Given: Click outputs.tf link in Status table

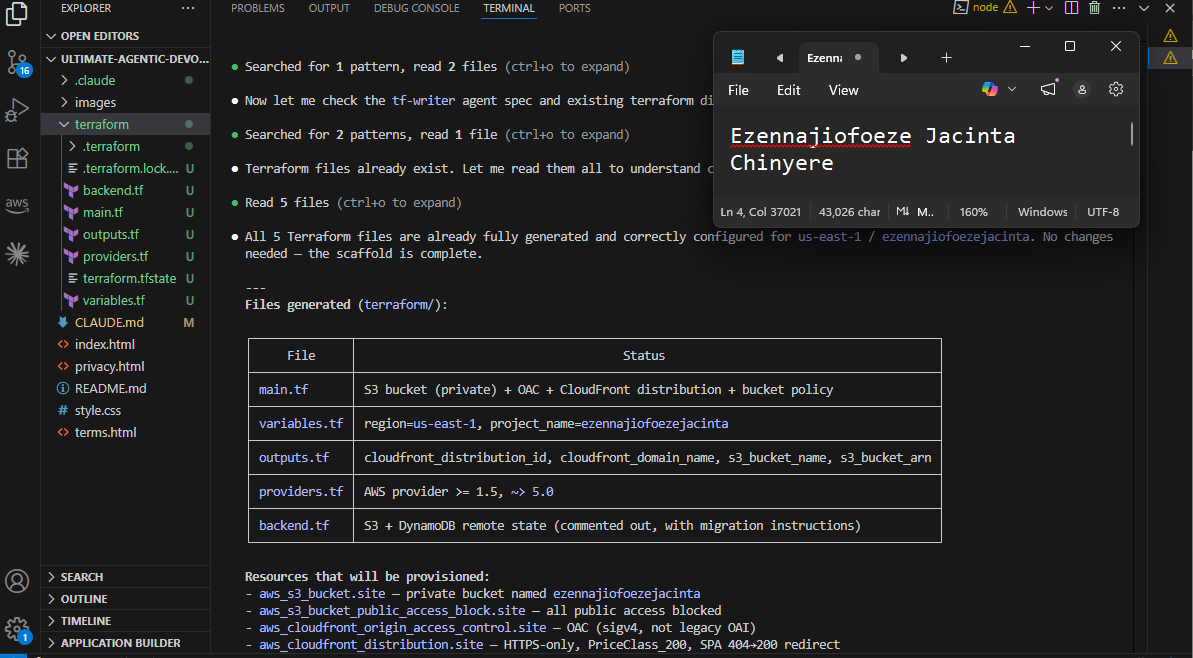Looking at the screenshot, I should pos(294,457).
